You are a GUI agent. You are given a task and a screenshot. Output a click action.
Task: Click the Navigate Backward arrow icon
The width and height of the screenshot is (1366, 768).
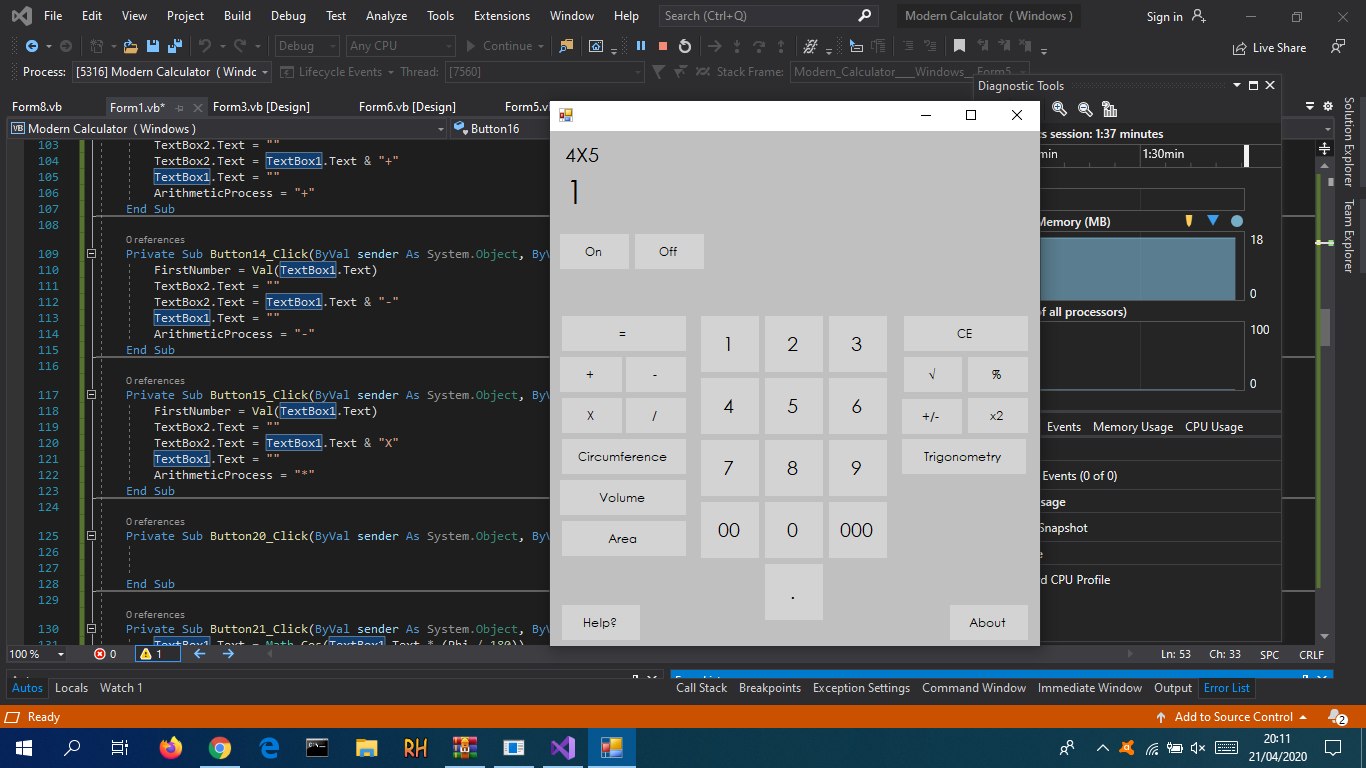click(x=32, y=46)
